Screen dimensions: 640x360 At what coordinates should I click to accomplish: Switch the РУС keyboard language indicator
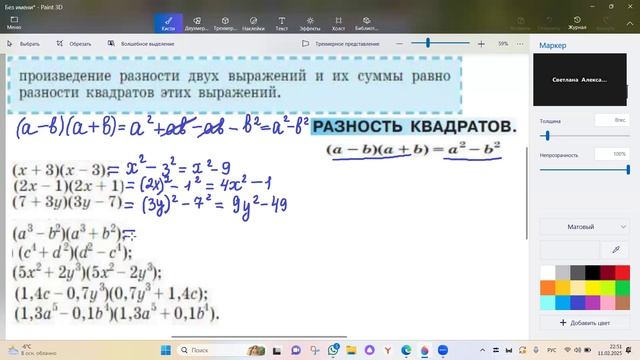pyautogui.click(x=551, y=350)
